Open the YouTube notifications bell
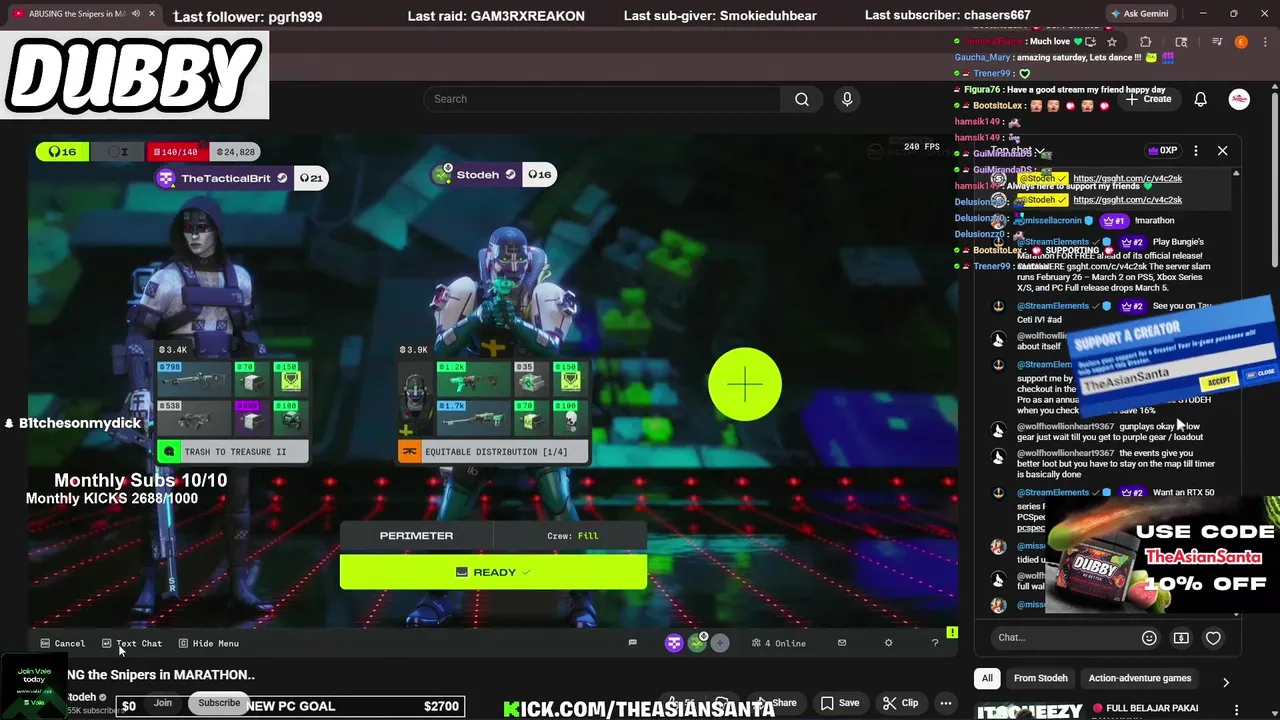 [x=1200, y=99]
